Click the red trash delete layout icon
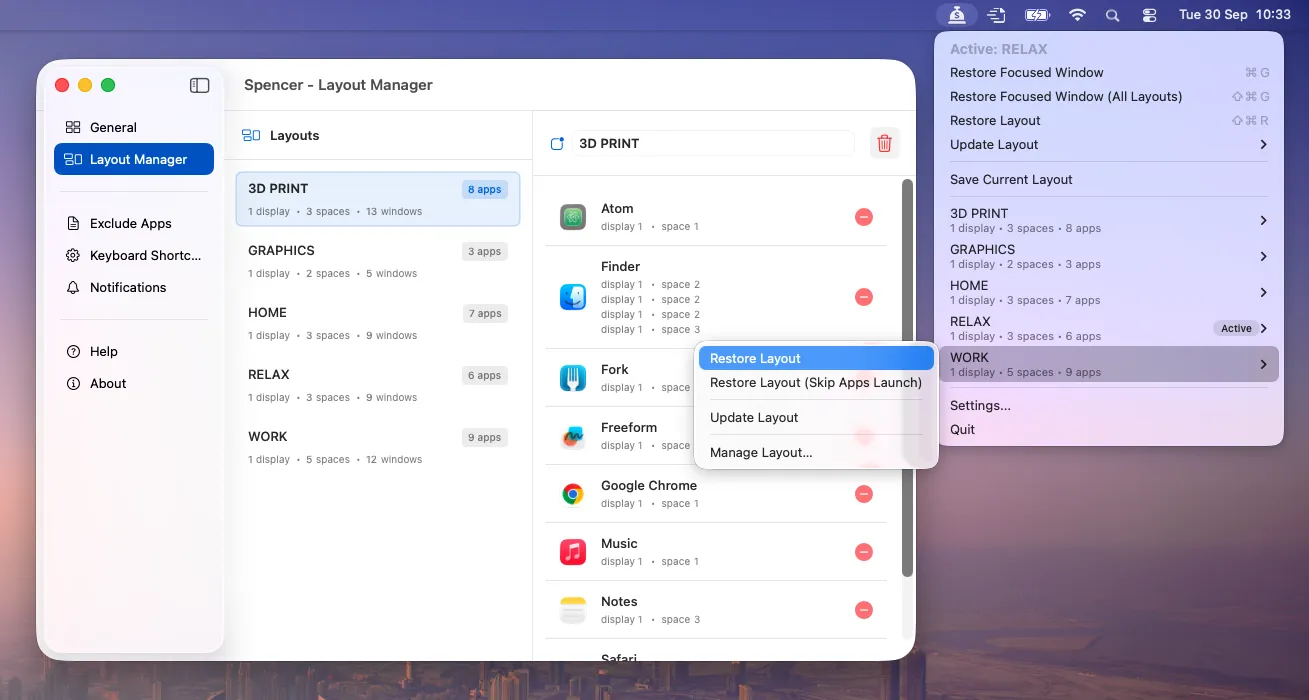 pos(884,143)
